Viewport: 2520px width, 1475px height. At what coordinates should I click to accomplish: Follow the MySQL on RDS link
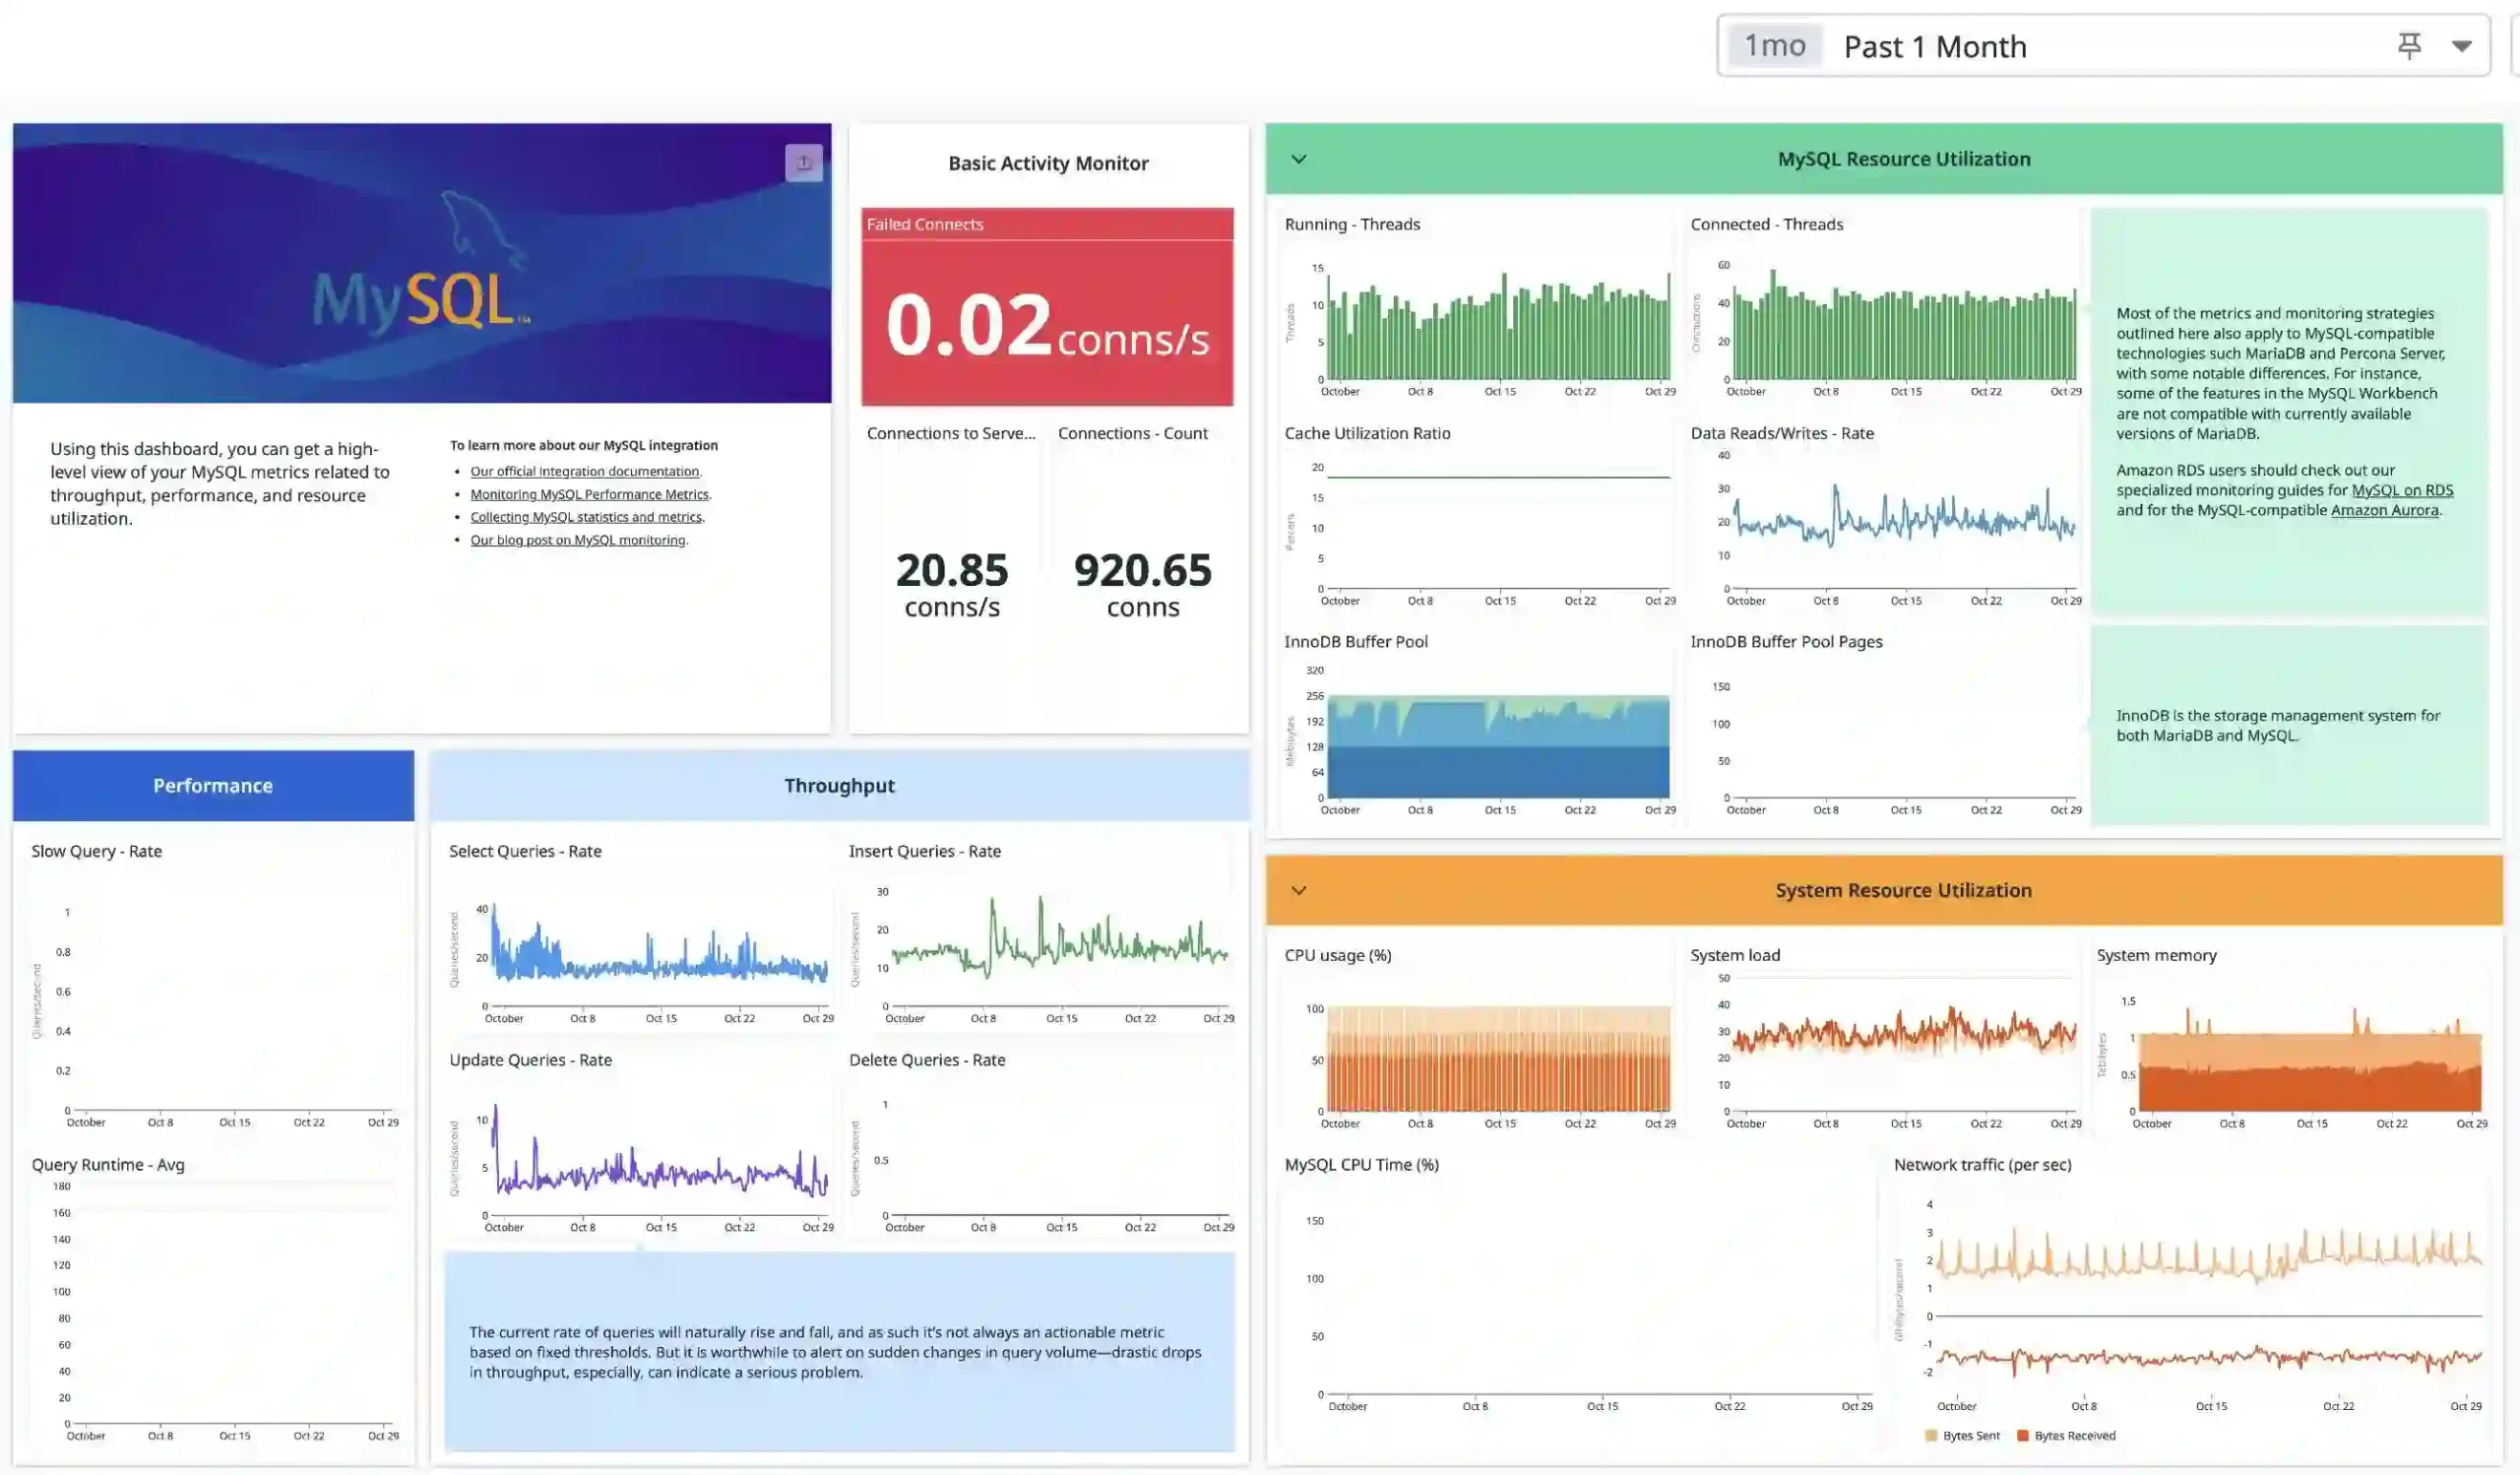coord(2402,490)
